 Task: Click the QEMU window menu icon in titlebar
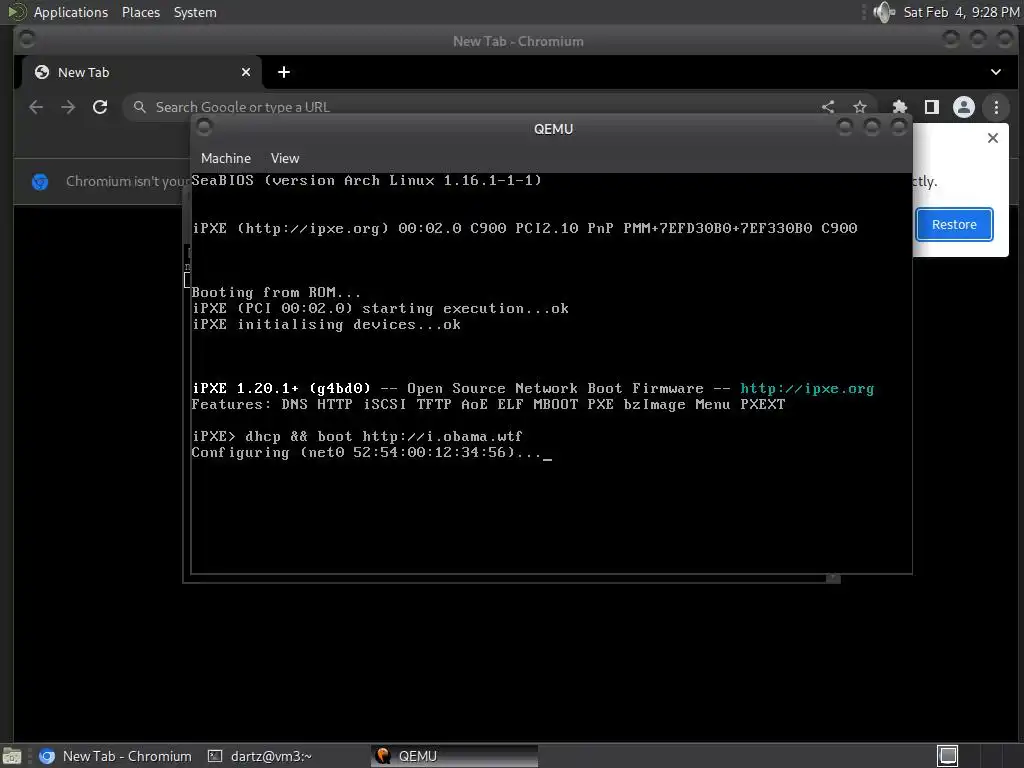[204, 127]
